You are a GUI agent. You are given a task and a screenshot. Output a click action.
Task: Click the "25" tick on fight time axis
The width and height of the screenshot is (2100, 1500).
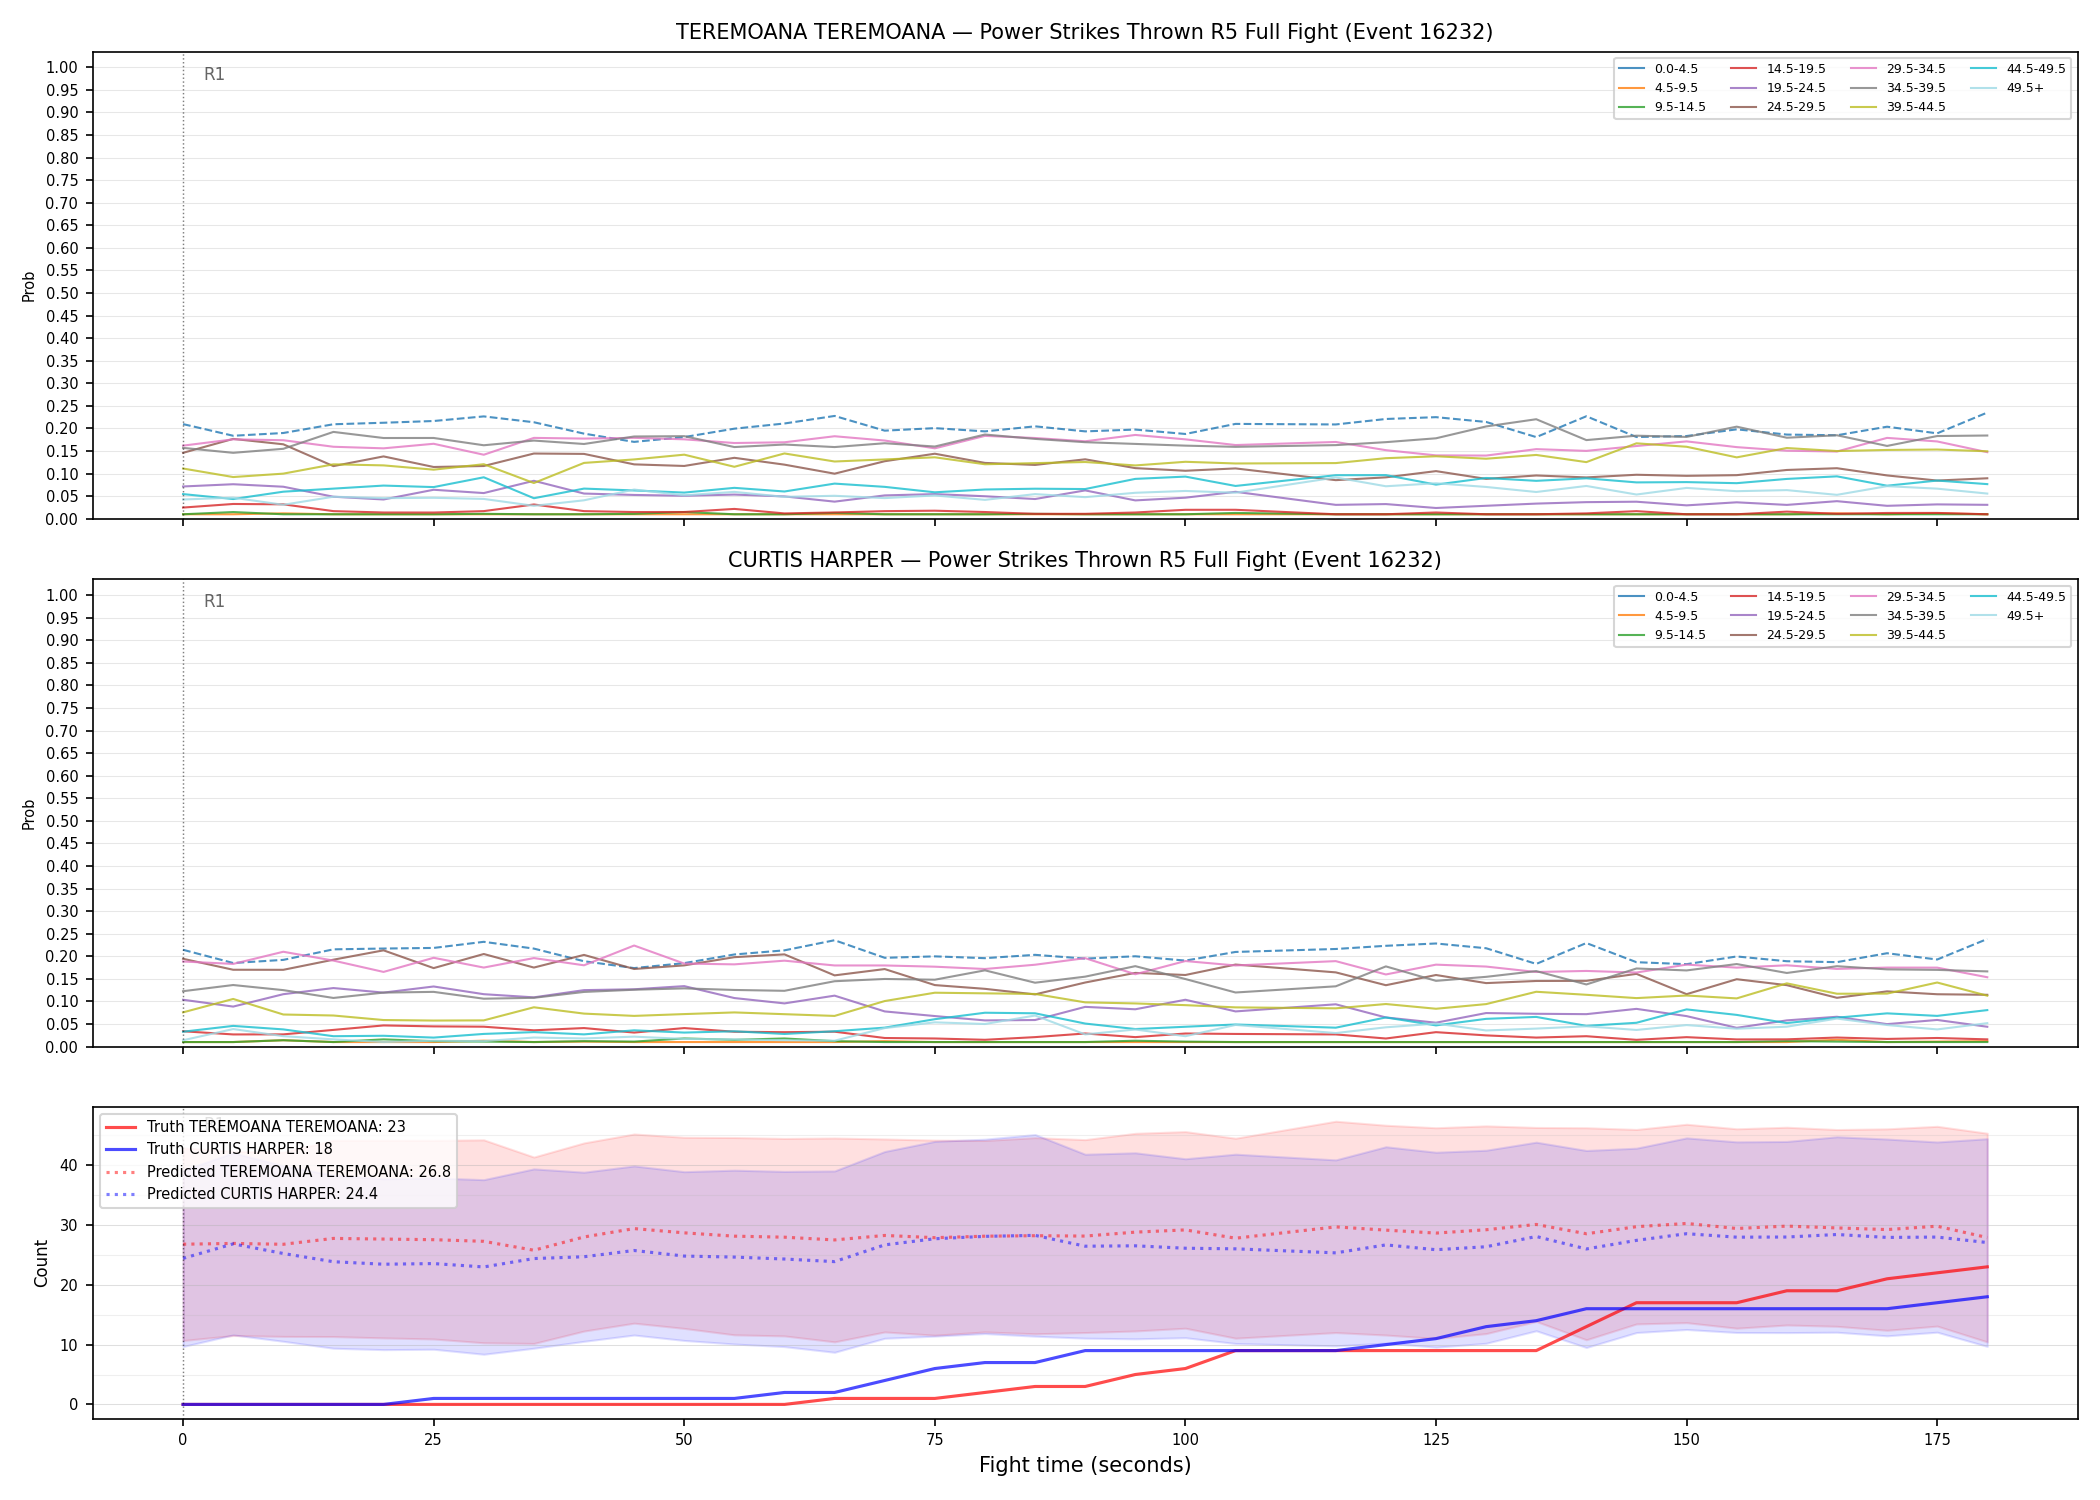pos(433,1440)
